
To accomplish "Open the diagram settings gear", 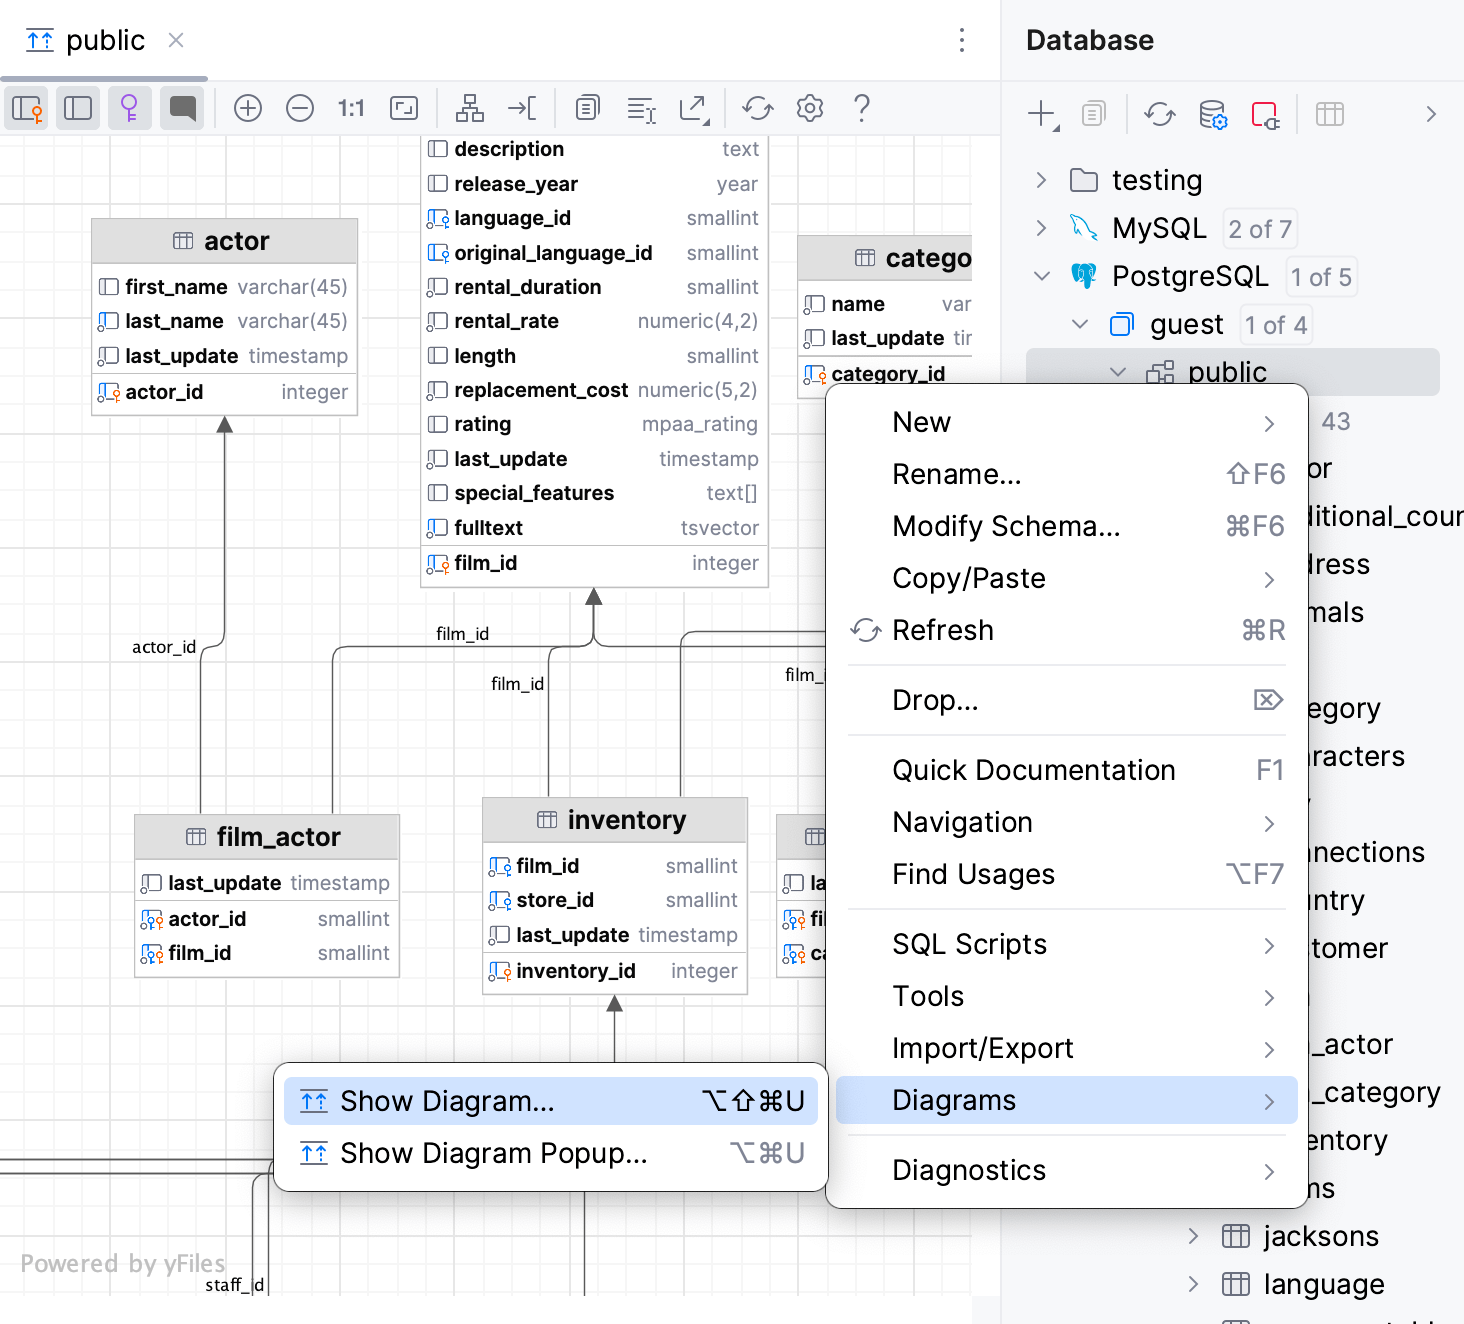I will pos(810,108).
